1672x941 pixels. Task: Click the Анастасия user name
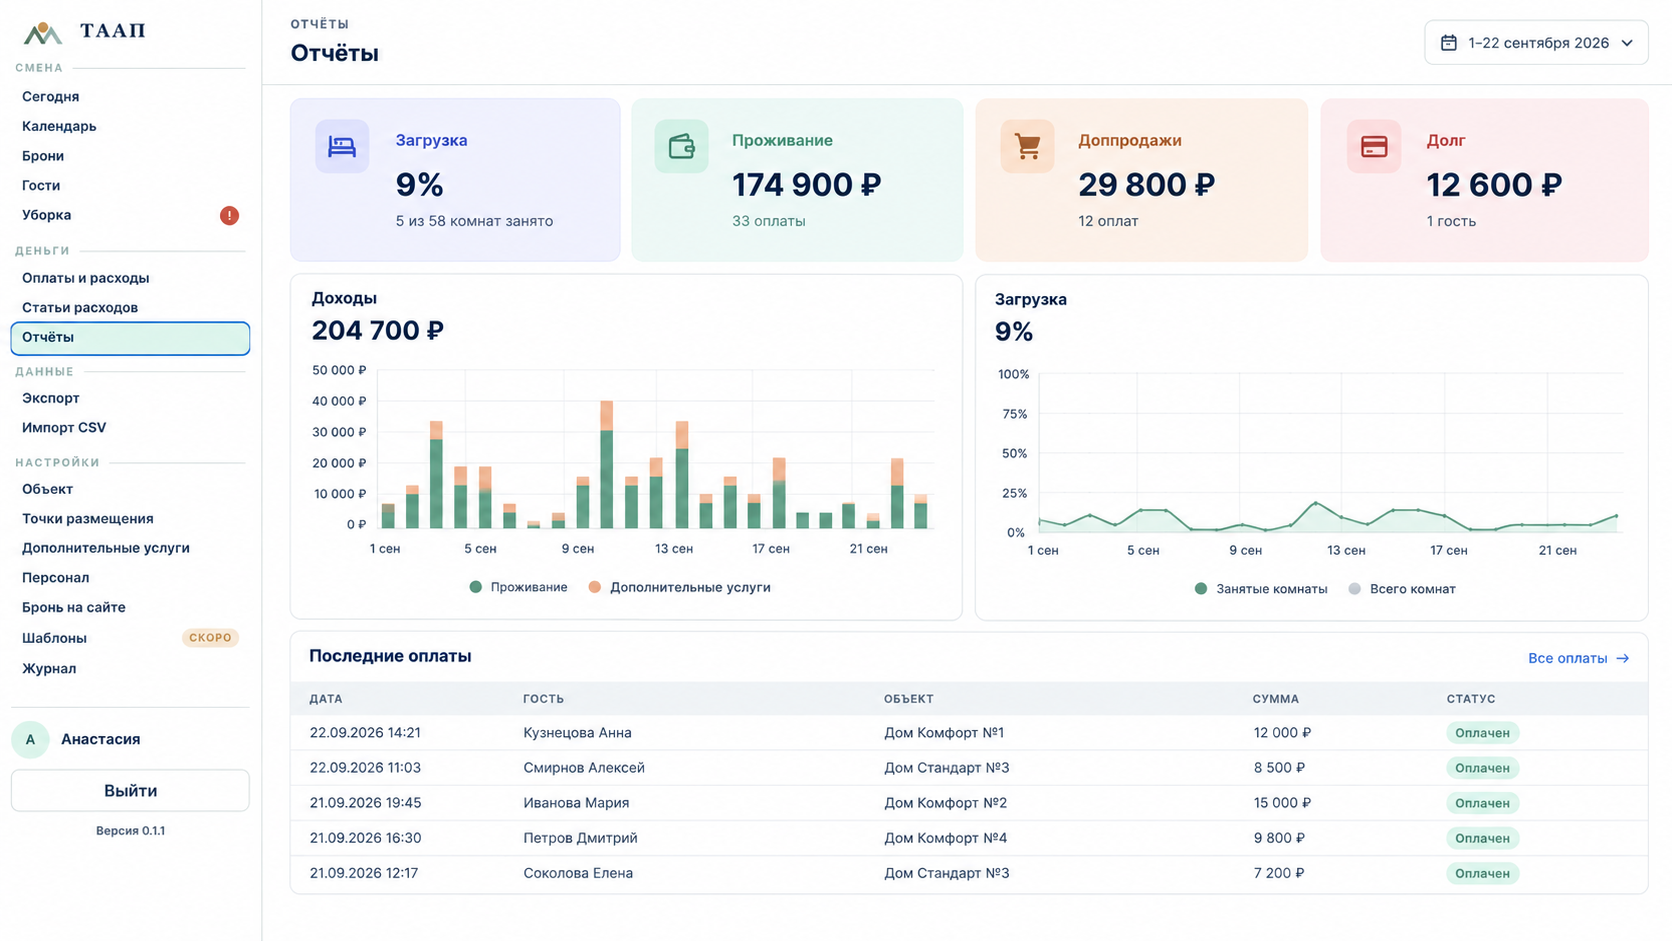(x=100, y=739)
